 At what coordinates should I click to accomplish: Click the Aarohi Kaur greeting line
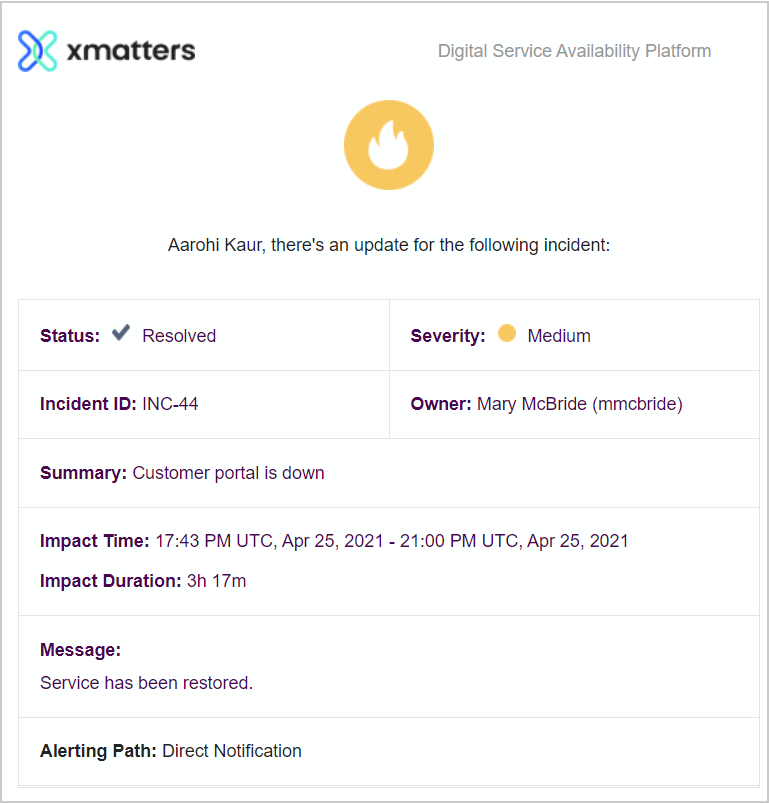tap(389, 245)
